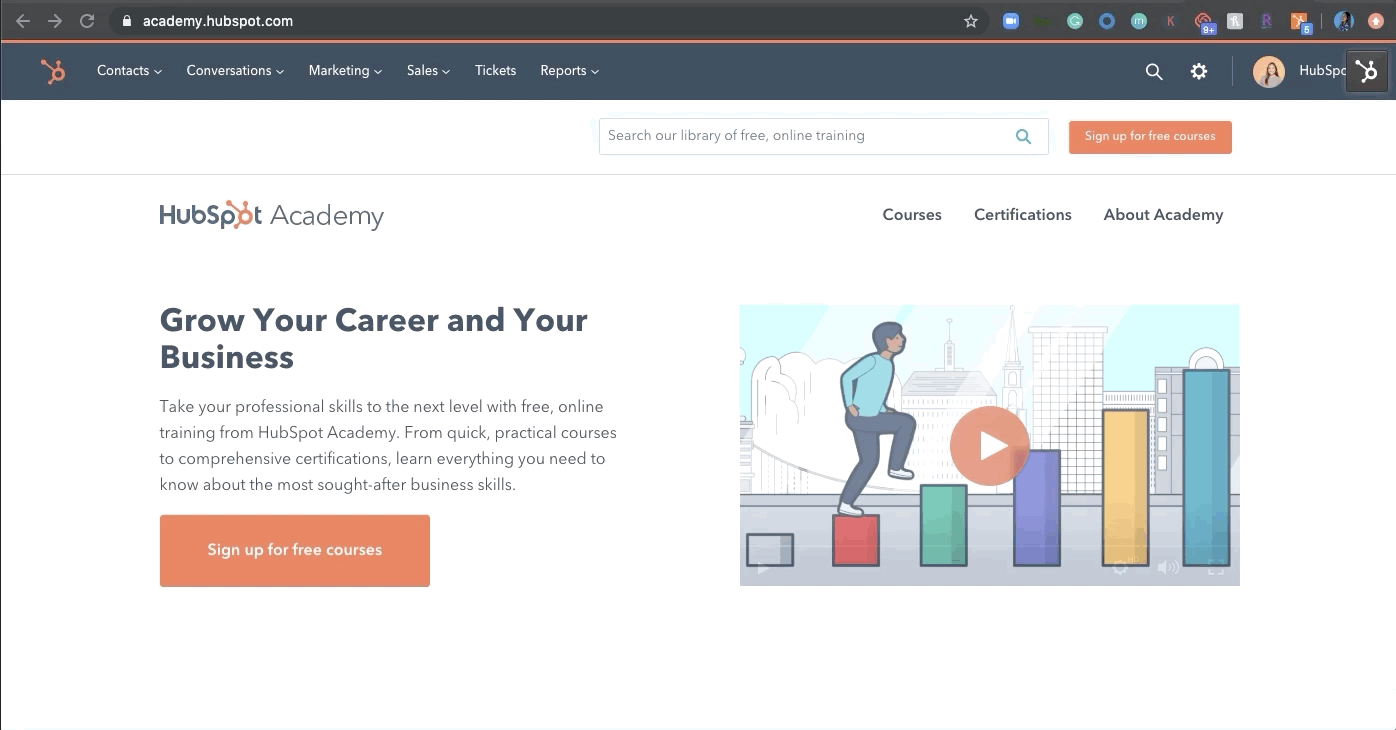Expand the Contacts dropdown menu
Screen dimensions: 1396x730
(x=130, y=71)
